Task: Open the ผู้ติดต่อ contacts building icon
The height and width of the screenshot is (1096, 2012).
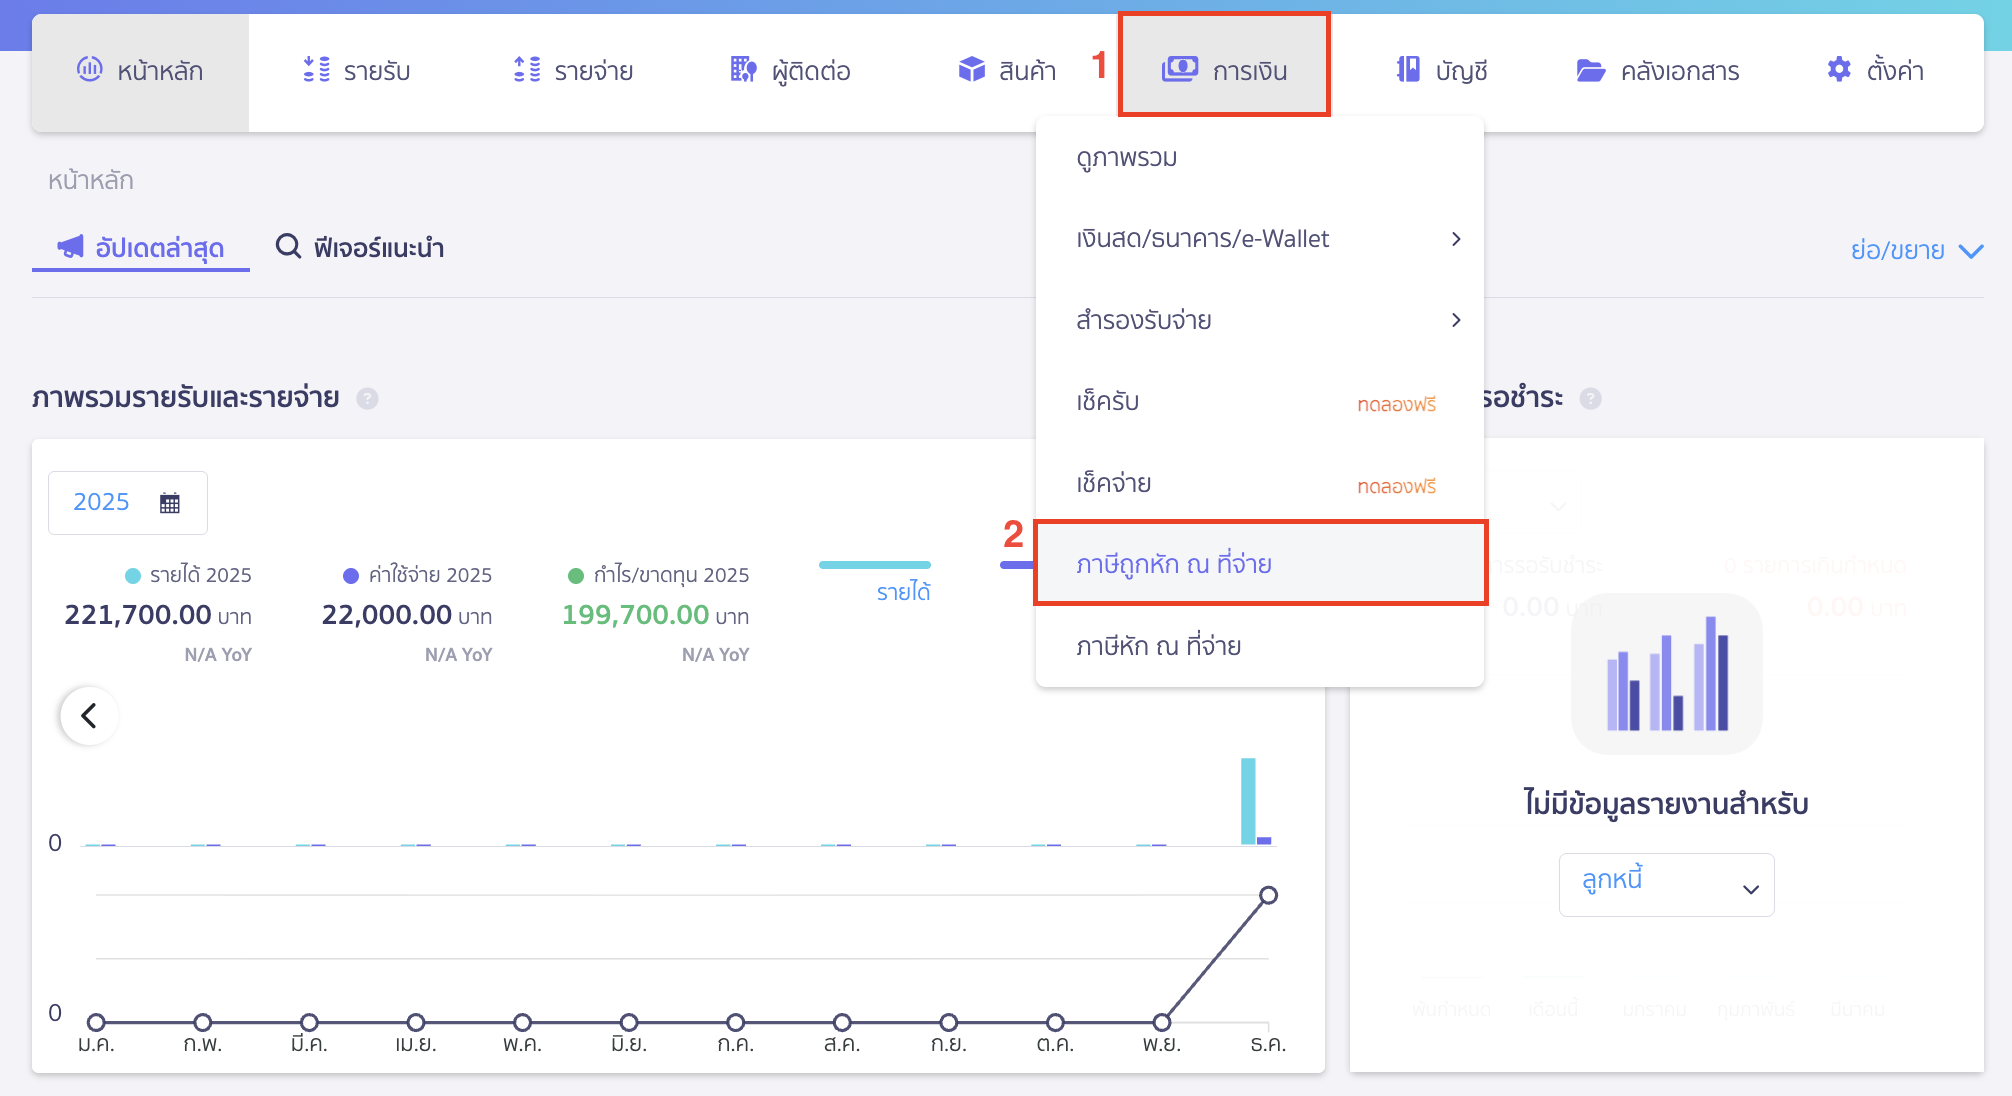Action: (743, 69)
